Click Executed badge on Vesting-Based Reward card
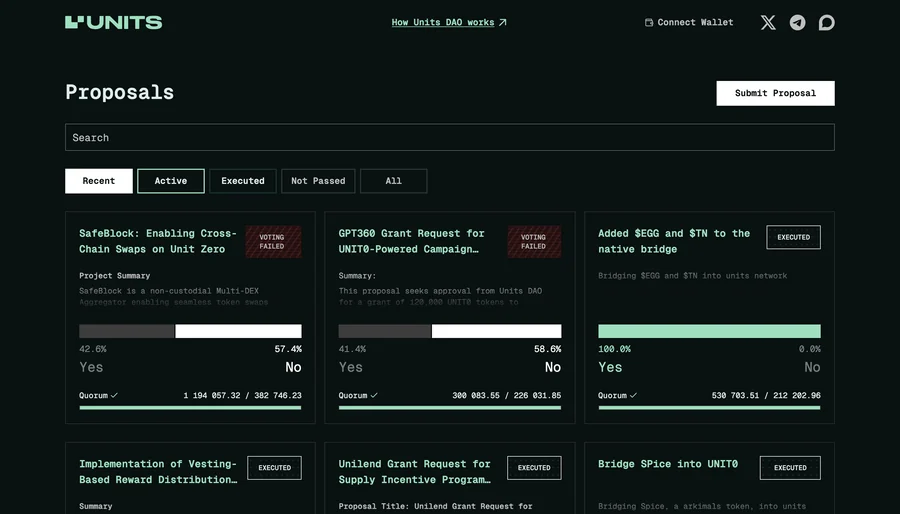The width and height of the screenshot is (900, 514). [x=274, y=468]
